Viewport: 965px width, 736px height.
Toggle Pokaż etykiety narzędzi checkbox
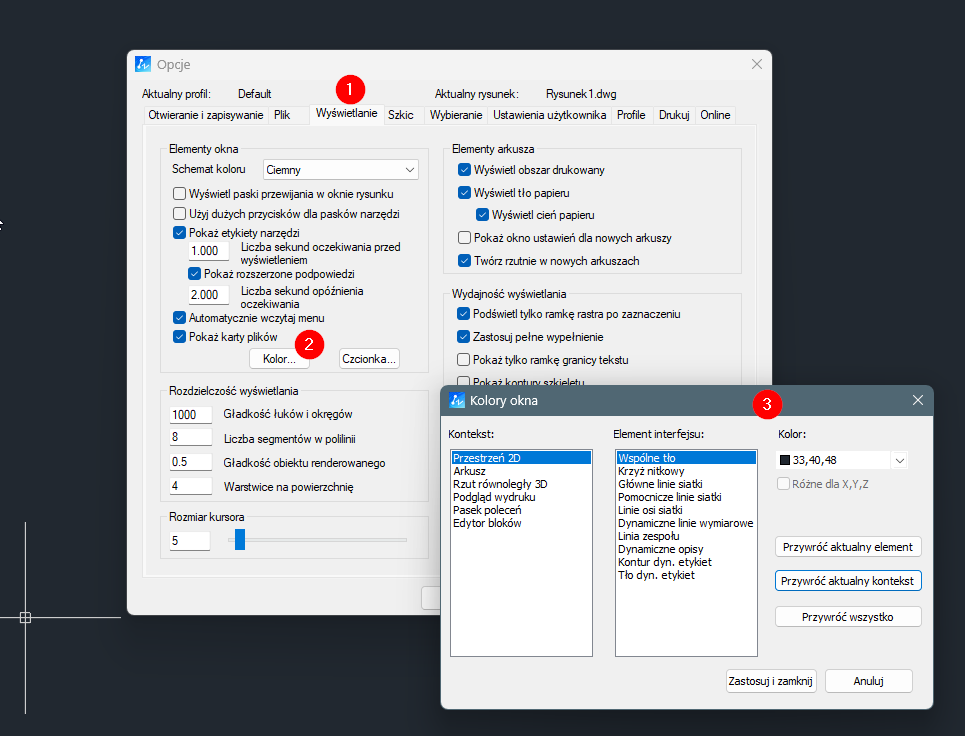[180, 233]
